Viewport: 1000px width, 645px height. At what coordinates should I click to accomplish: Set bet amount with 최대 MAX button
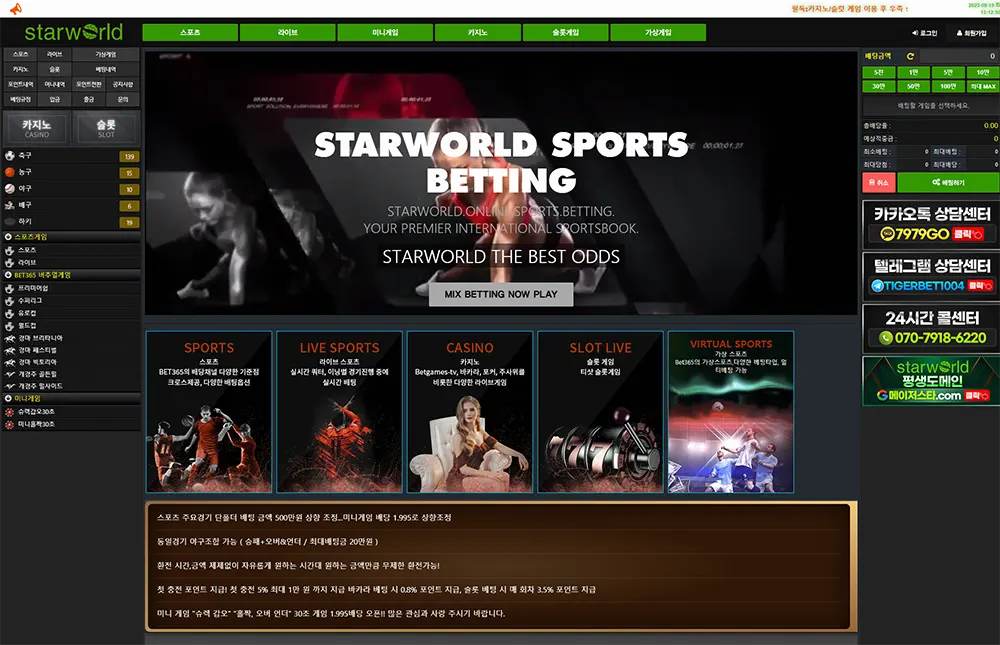point(983,87)
